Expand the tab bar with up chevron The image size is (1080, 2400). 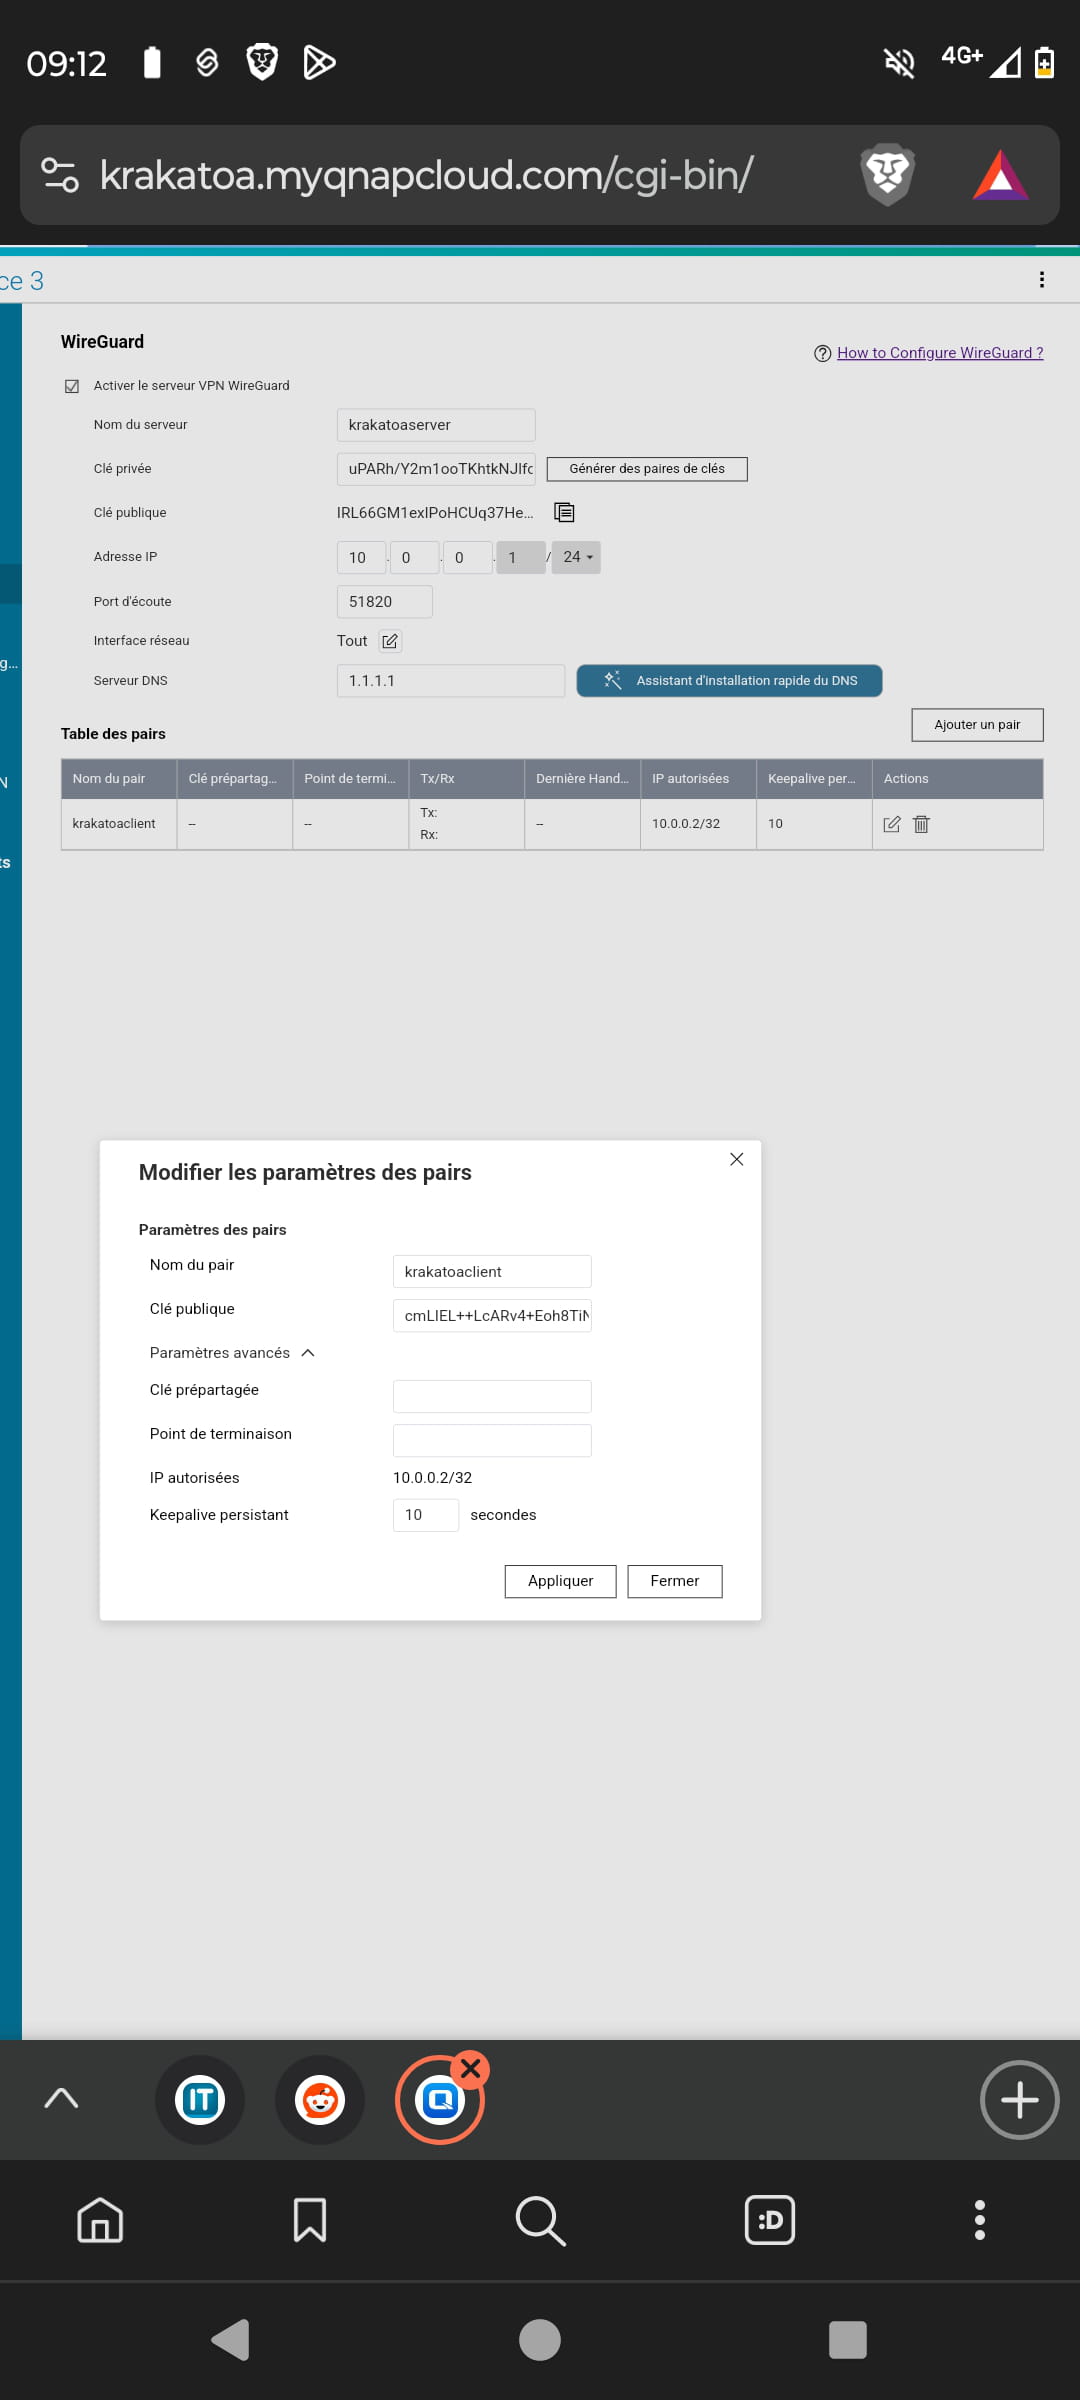[x=61, y=2099]
